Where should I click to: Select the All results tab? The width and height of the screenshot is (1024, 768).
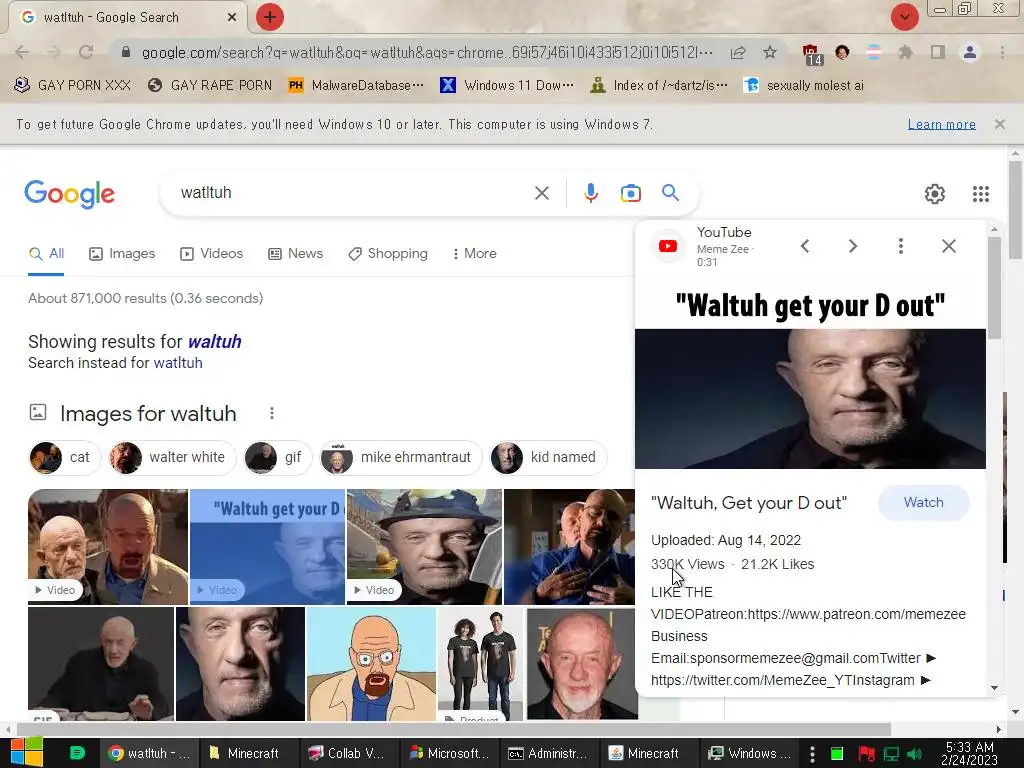(46, 253)
